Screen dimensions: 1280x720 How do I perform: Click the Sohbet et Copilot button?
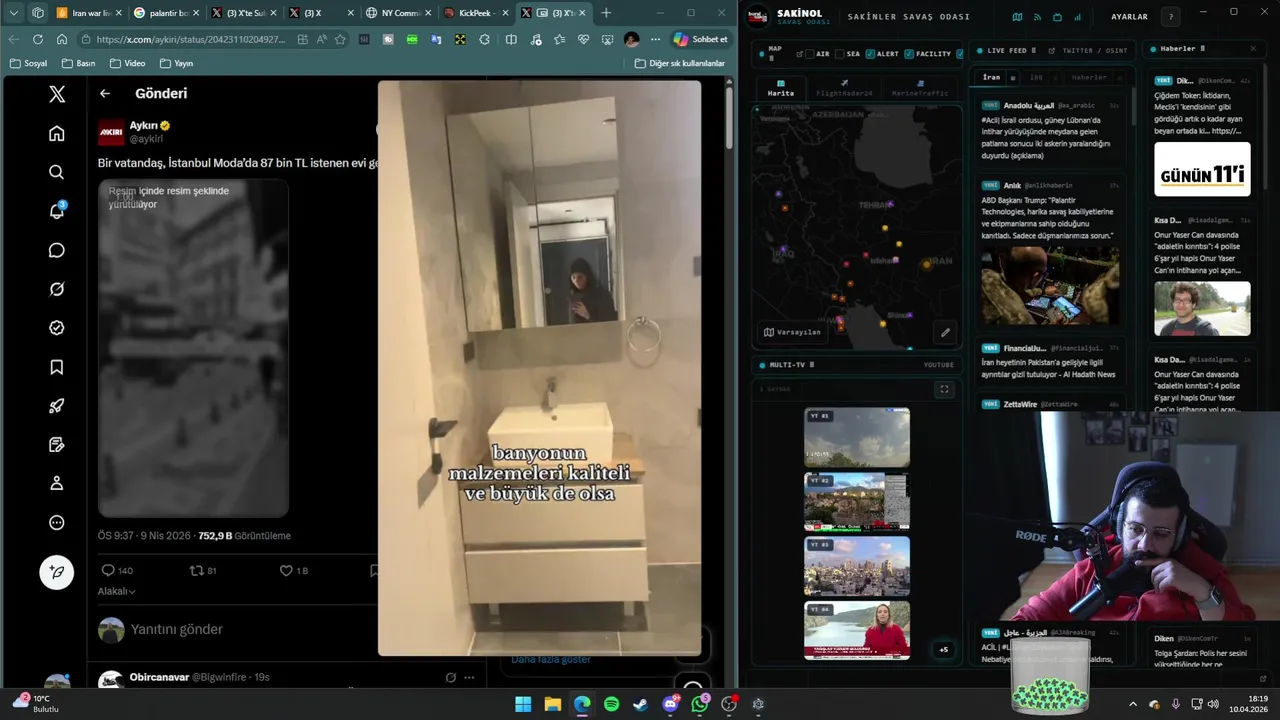(700, 39)
